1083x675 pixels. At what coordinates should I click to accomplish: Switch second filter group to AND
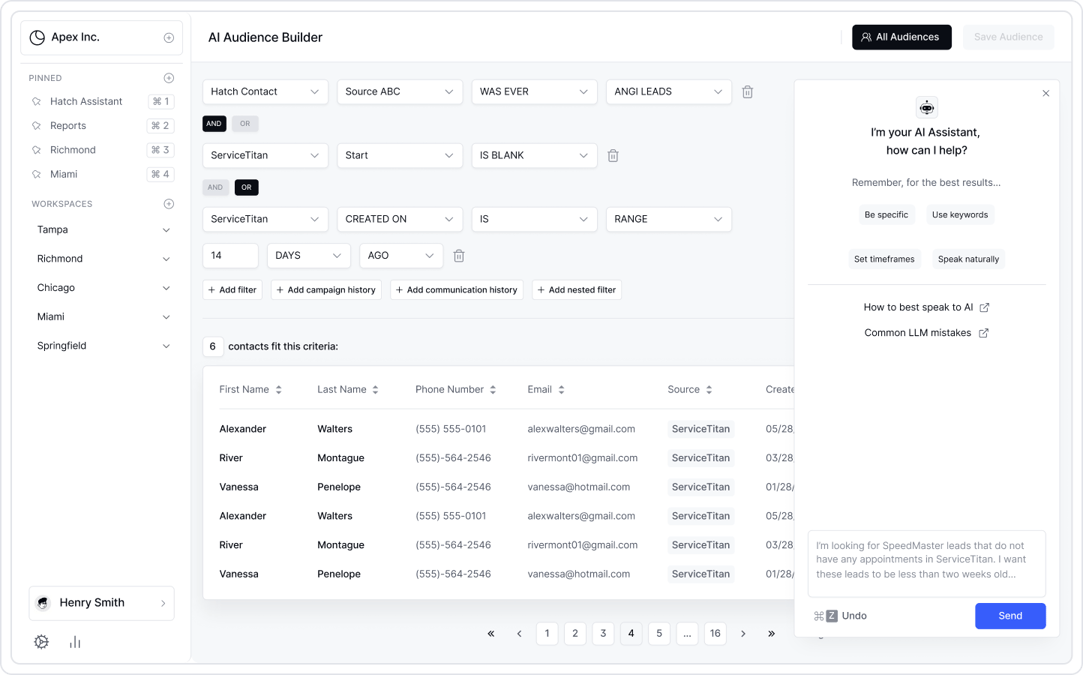(215, 187)
